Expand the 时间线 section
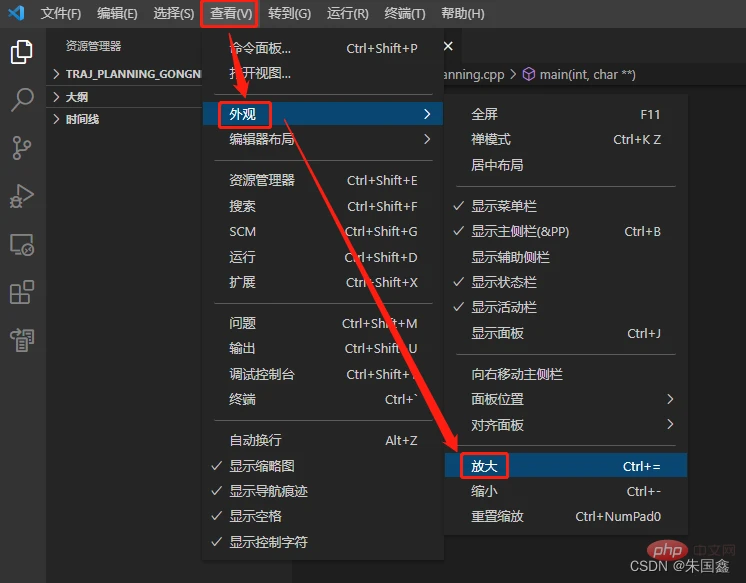This screenshot has width=746, height=583. 125,119
